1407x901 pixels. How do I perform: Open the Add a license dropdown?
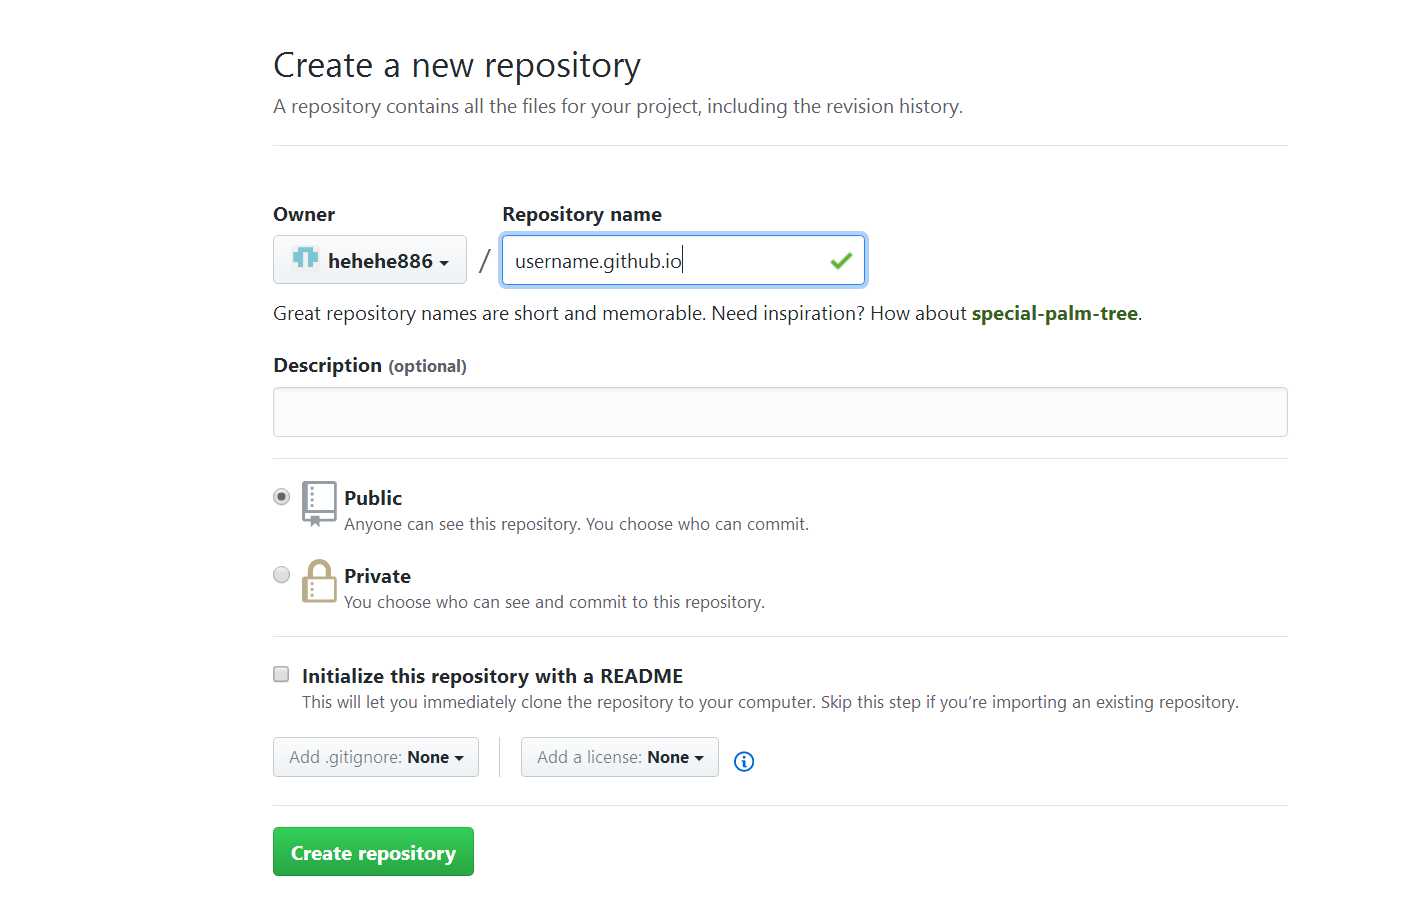coord(620,757)
